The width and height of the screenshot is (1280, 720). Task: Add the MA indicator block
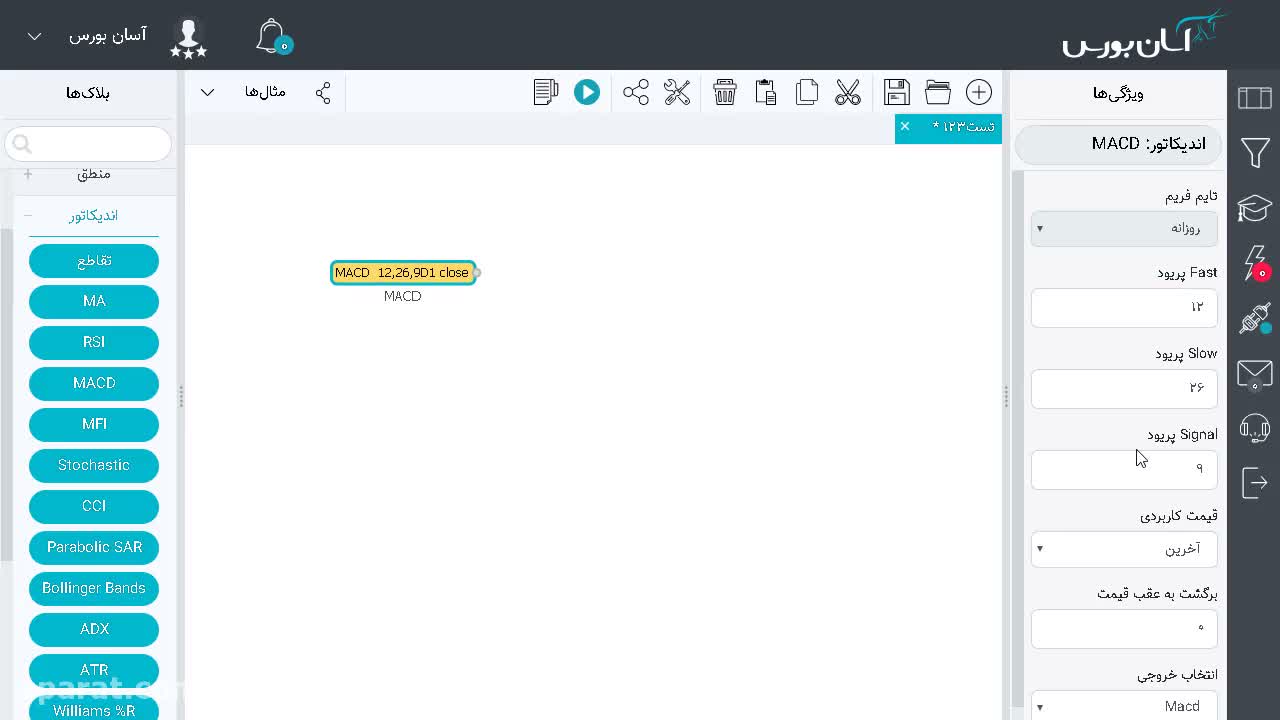pos(94,301)
